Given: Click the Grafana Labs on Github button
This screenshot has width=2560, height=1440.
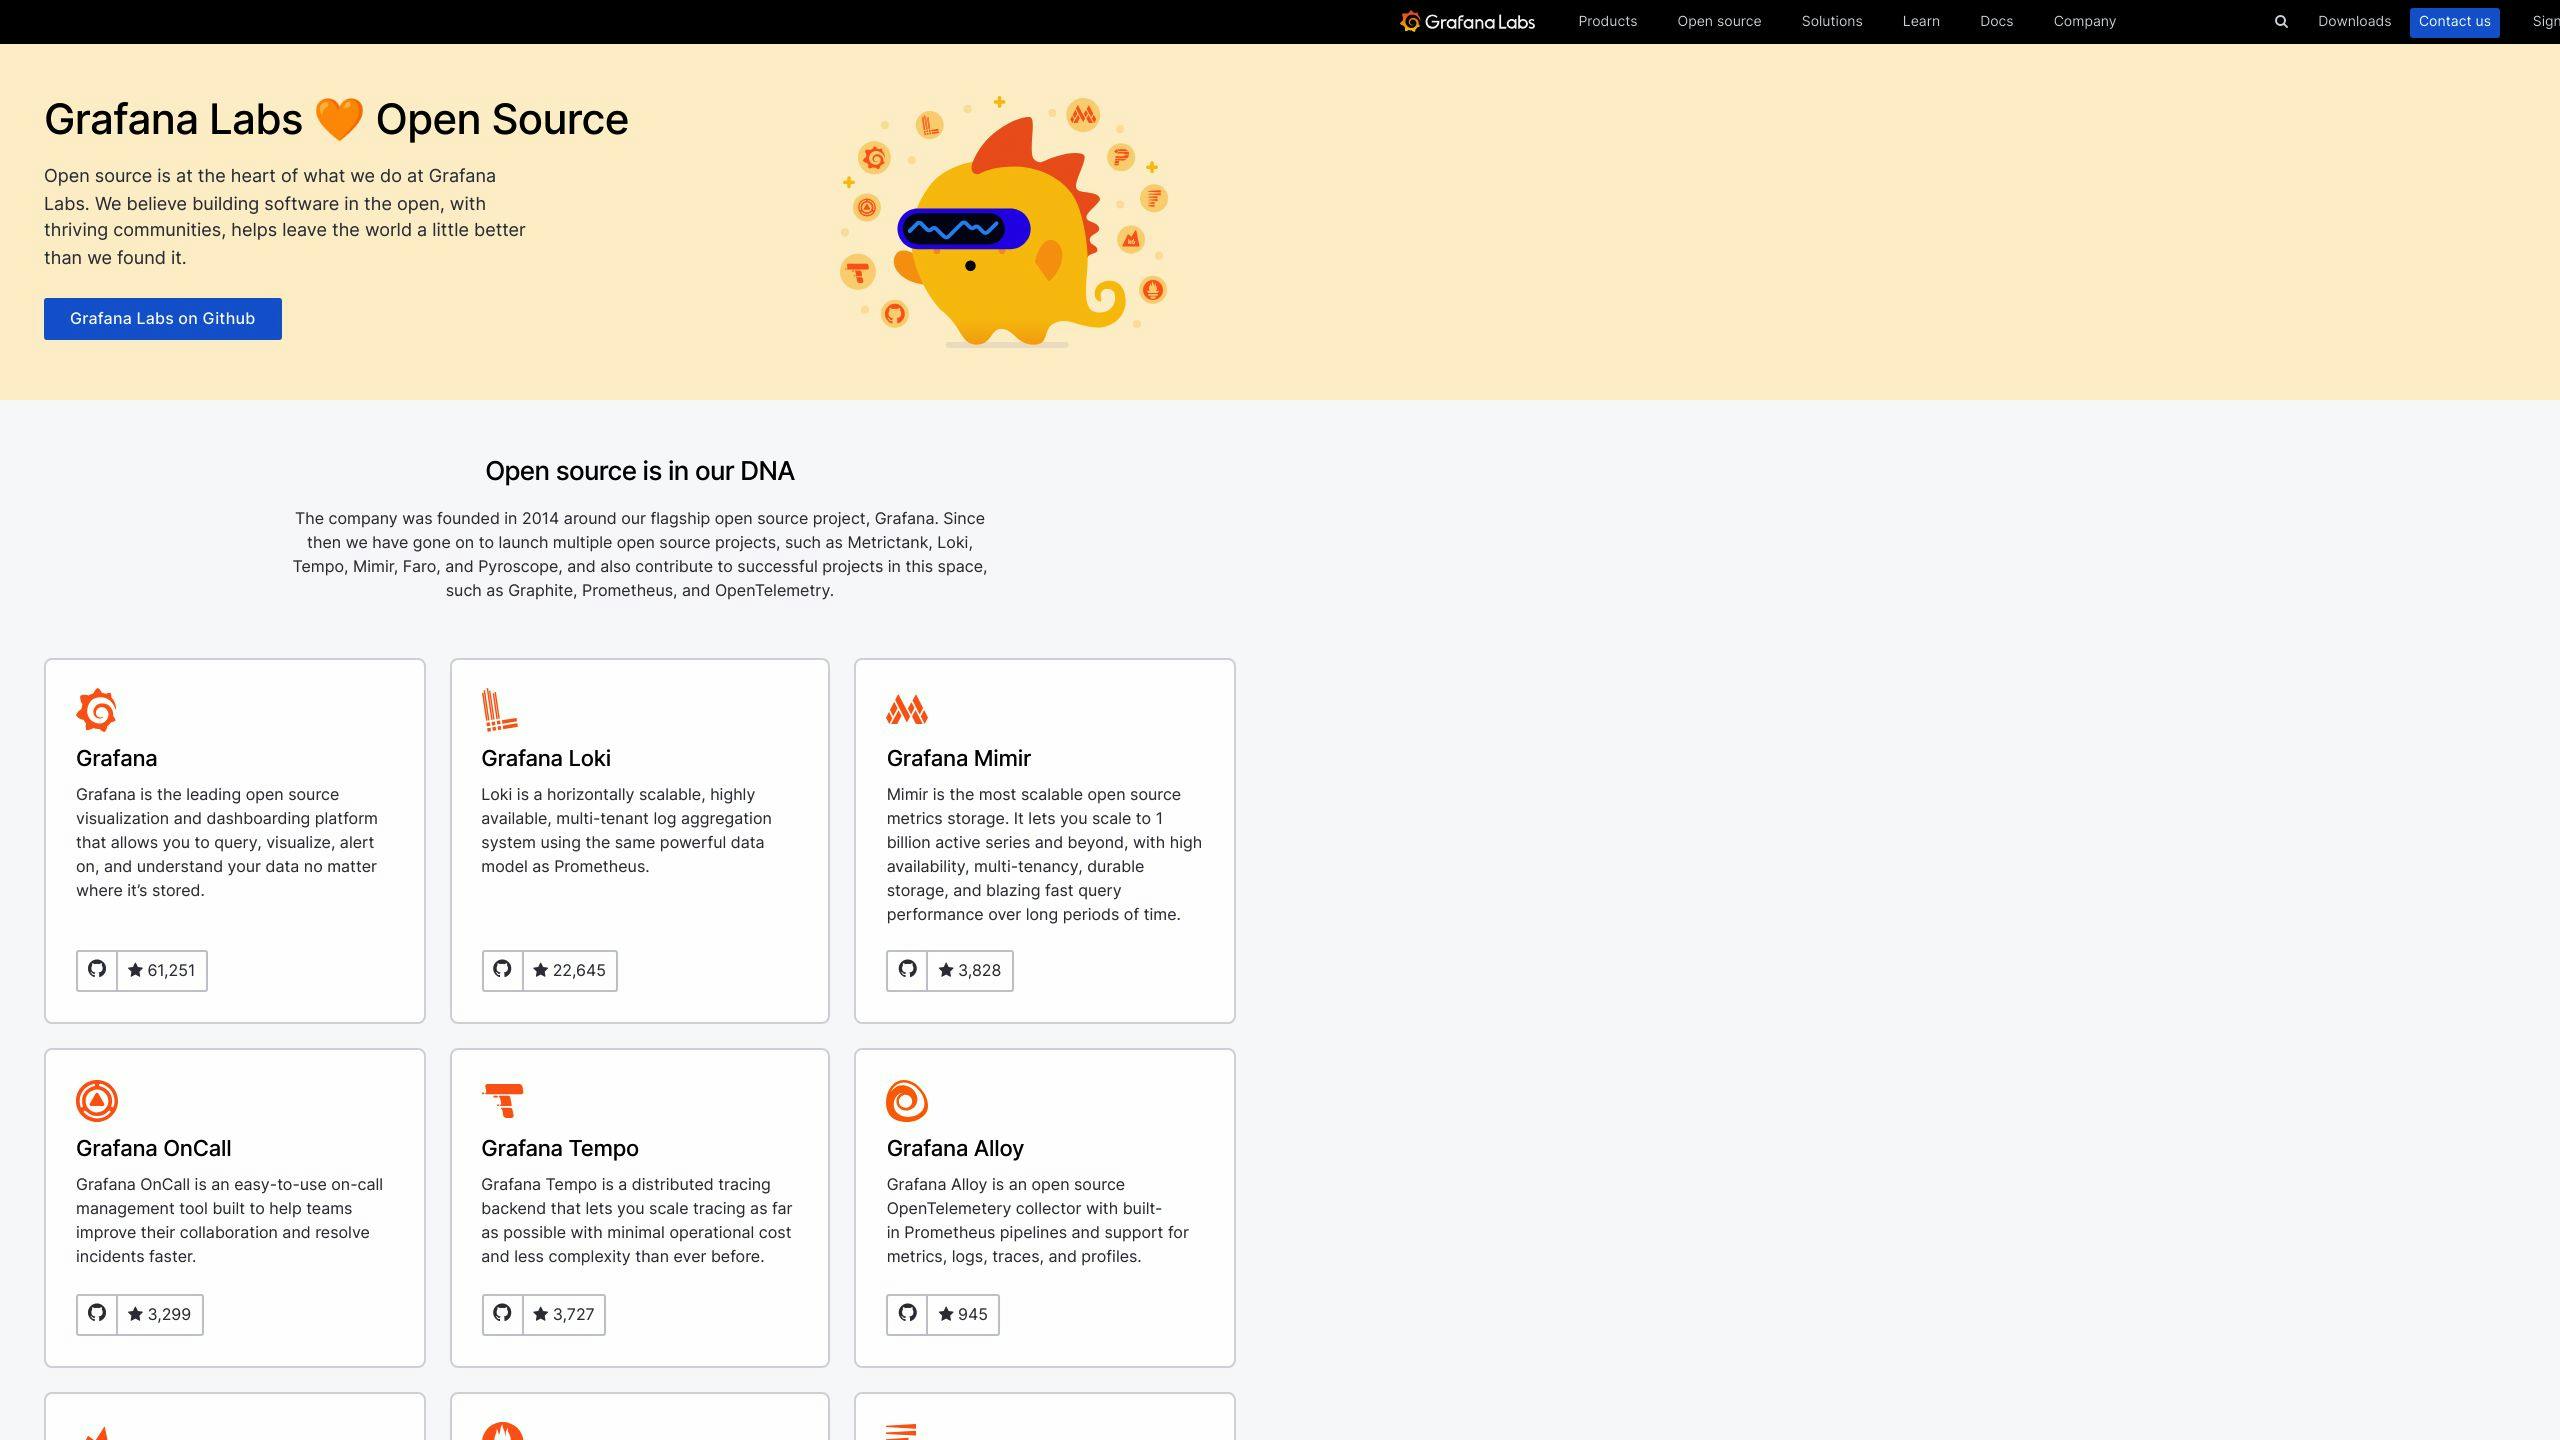Looking at the screenshot, I should [x=162, y=318].
